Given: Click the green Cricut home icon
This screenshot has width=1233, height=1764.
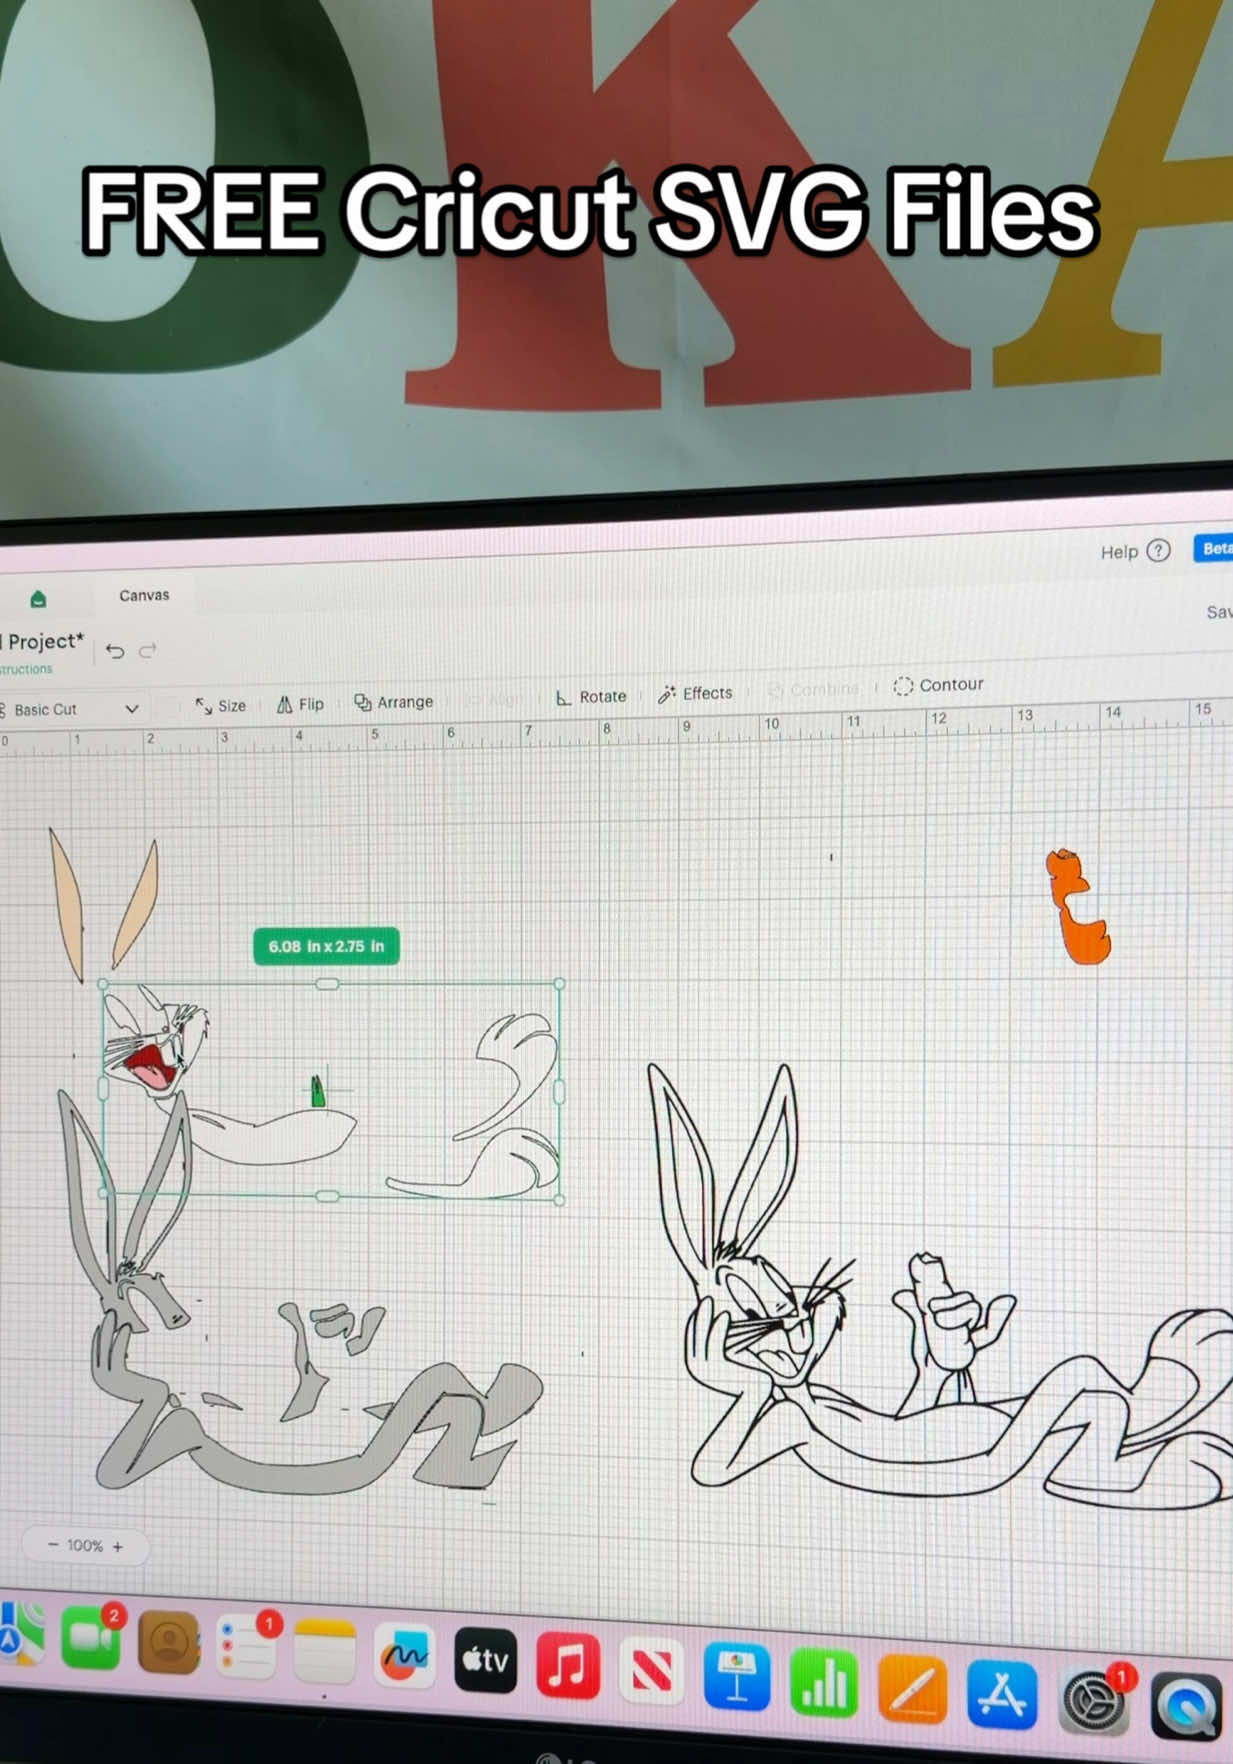Looking at the screenshot, I should coord(38,599).
